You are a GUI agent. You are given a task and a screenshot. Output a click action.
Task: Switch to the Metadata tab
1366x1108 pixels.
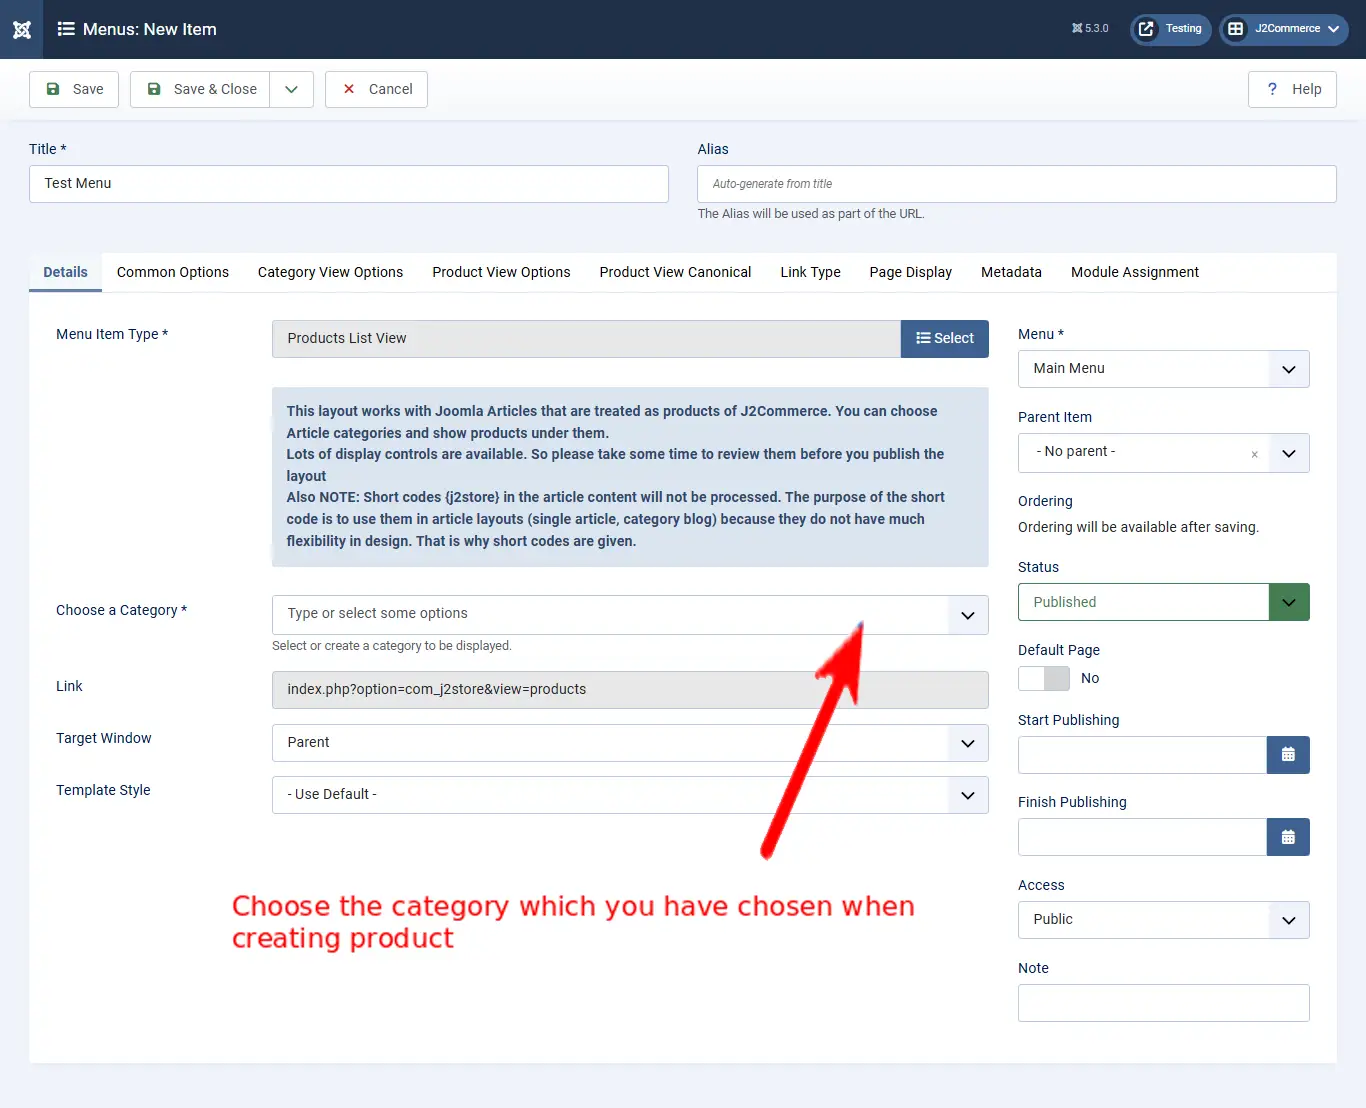point(1011,272)
